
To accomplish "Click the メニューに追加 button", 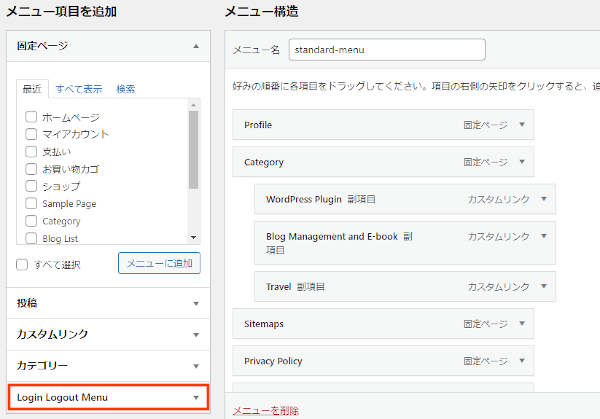I will click(x=159, y=263).
